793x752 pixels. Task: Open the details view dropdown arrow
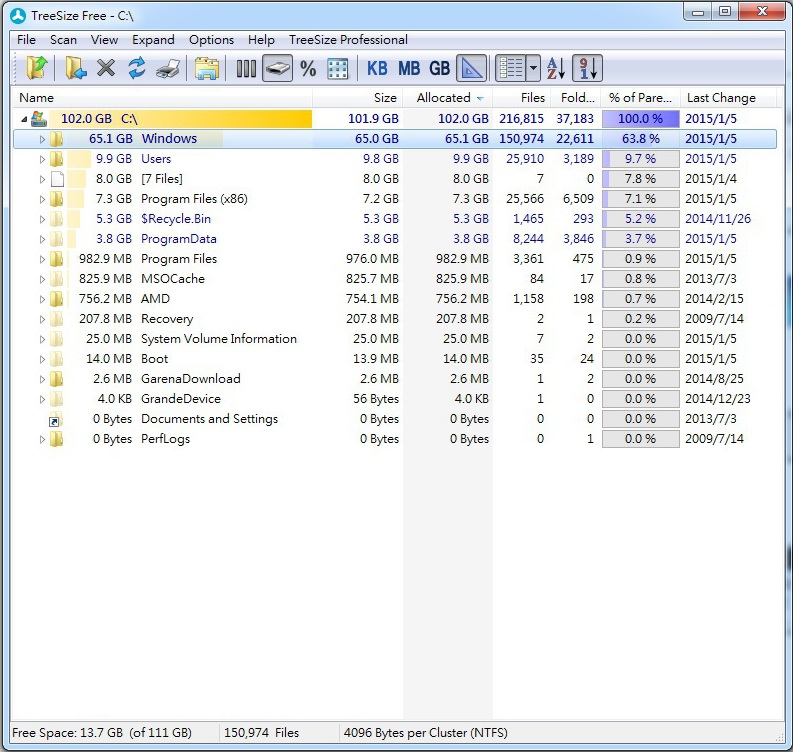(x=534, y=68)
